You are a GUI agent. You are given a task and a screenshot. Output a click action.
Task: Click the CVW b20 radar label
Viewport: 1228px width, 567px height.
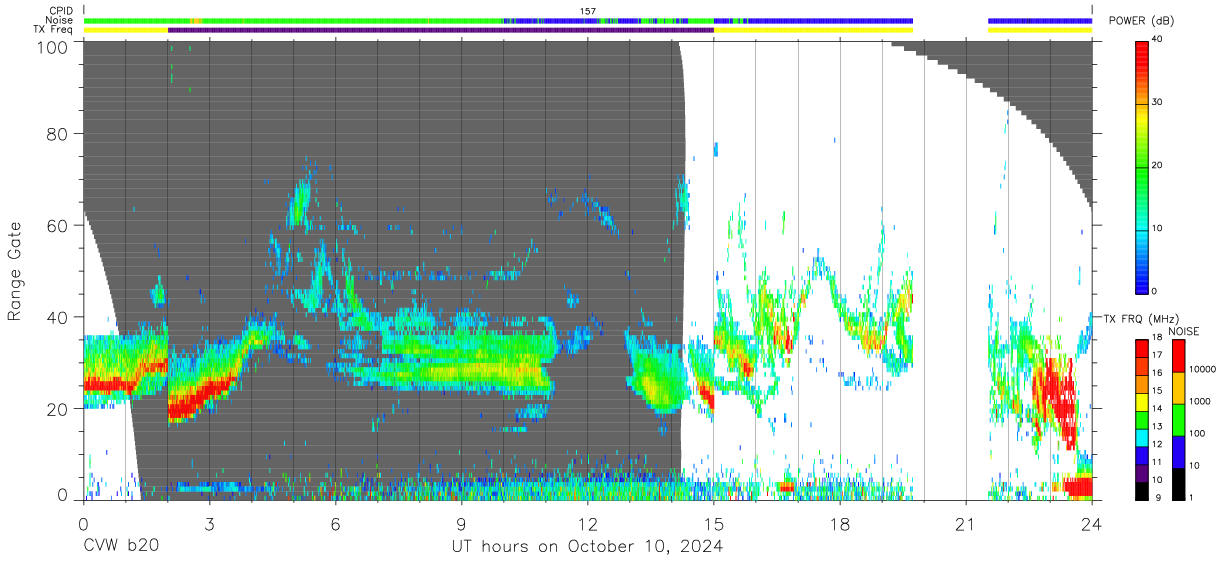click(x=120, y=546)
